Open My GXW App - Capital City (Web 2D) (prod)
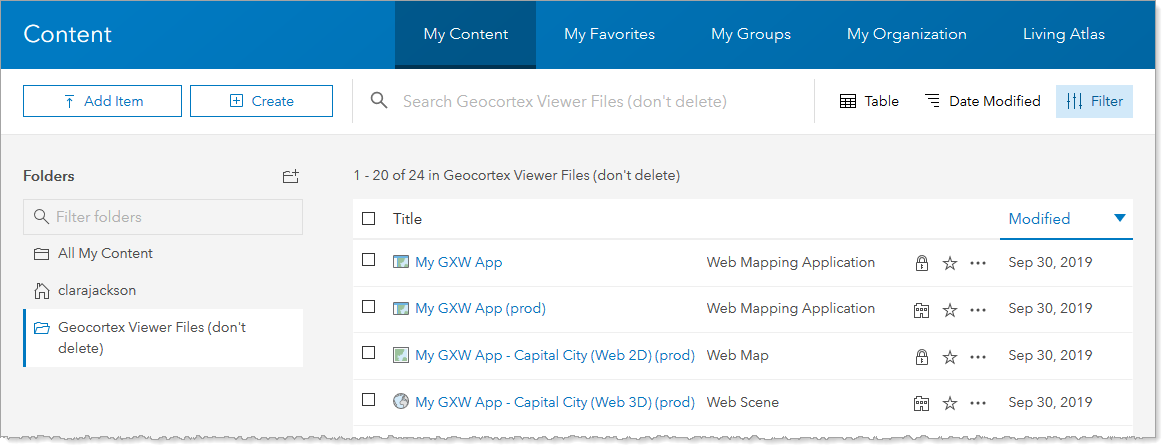 pyautogui.click(x=555, y=355)
